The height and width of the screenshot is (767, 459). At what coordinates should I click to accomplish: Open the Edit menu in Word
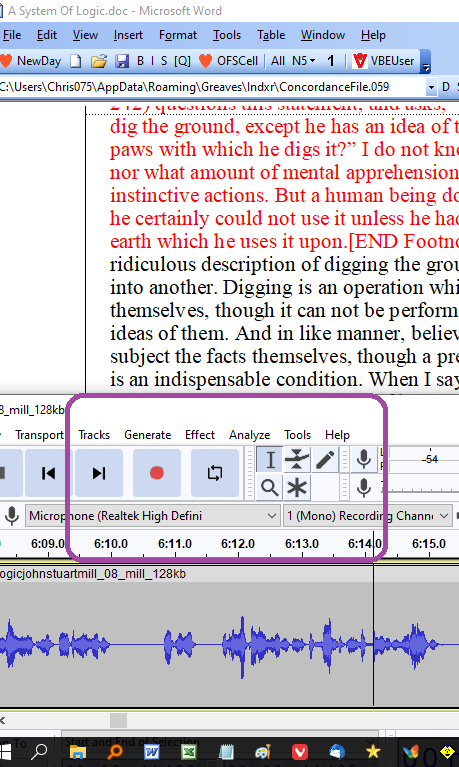point(47,35)
